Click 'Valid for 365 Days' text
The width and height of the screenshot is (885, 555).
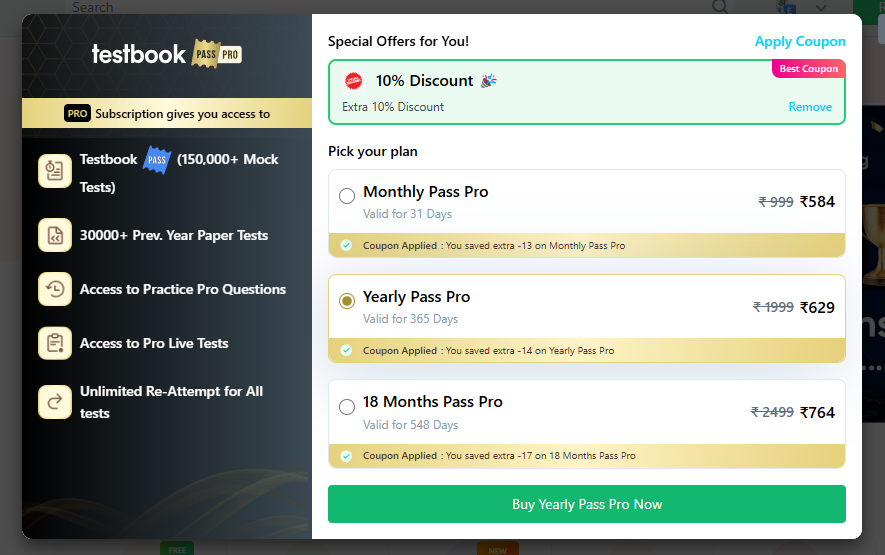pyautogui.click(x=410, y=319)
